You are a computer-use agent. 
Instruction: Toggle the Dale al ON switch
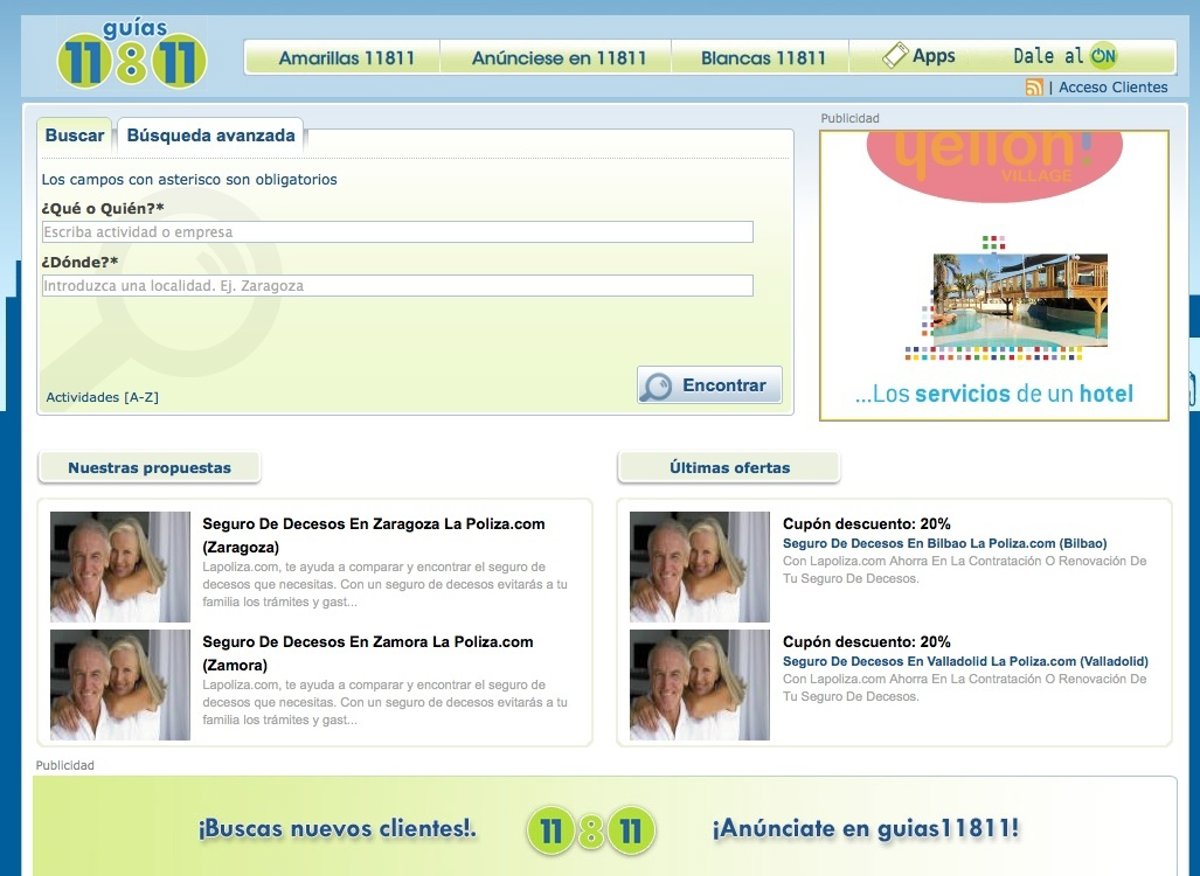1103,56
